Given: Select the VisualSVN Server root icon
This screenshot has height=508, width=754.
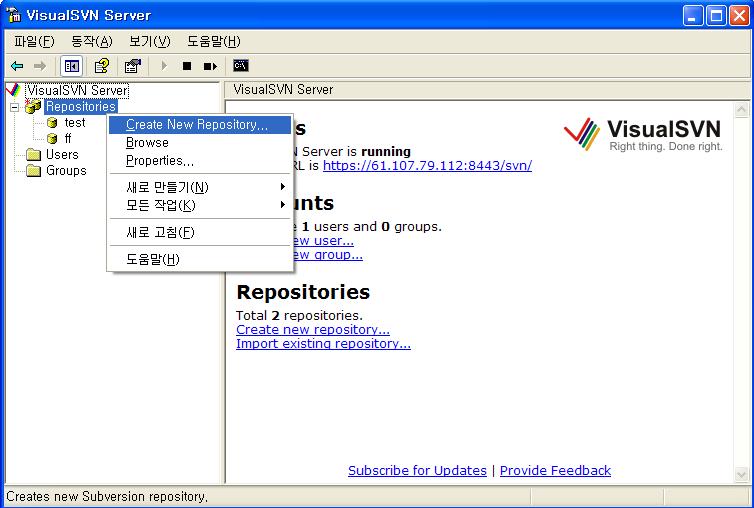Looking at the screenshot, I should point(13,90).
